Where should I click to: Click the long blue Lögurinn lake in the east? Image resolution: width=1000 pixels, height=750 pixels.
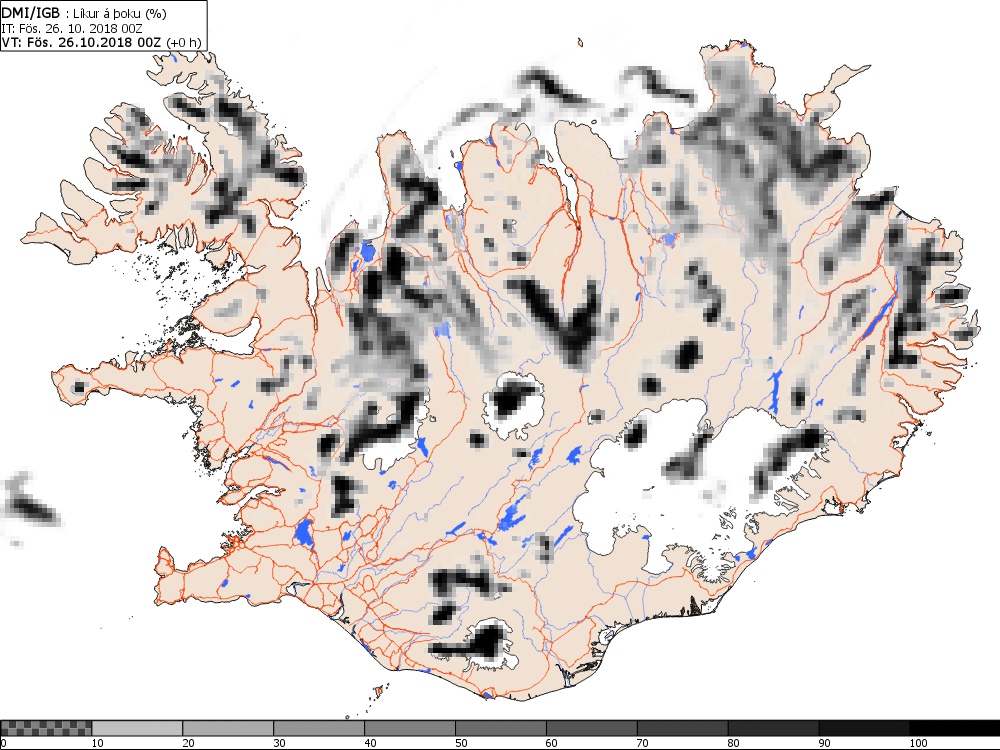(x=879, y=316)
